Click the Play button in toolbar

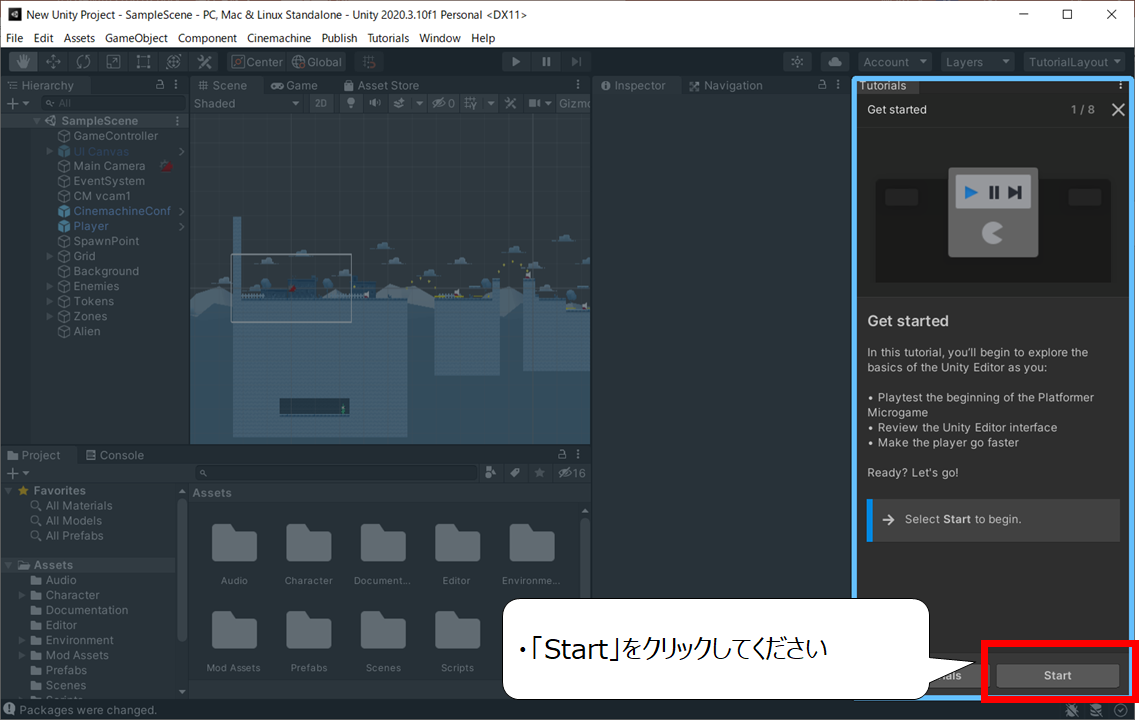516,62
